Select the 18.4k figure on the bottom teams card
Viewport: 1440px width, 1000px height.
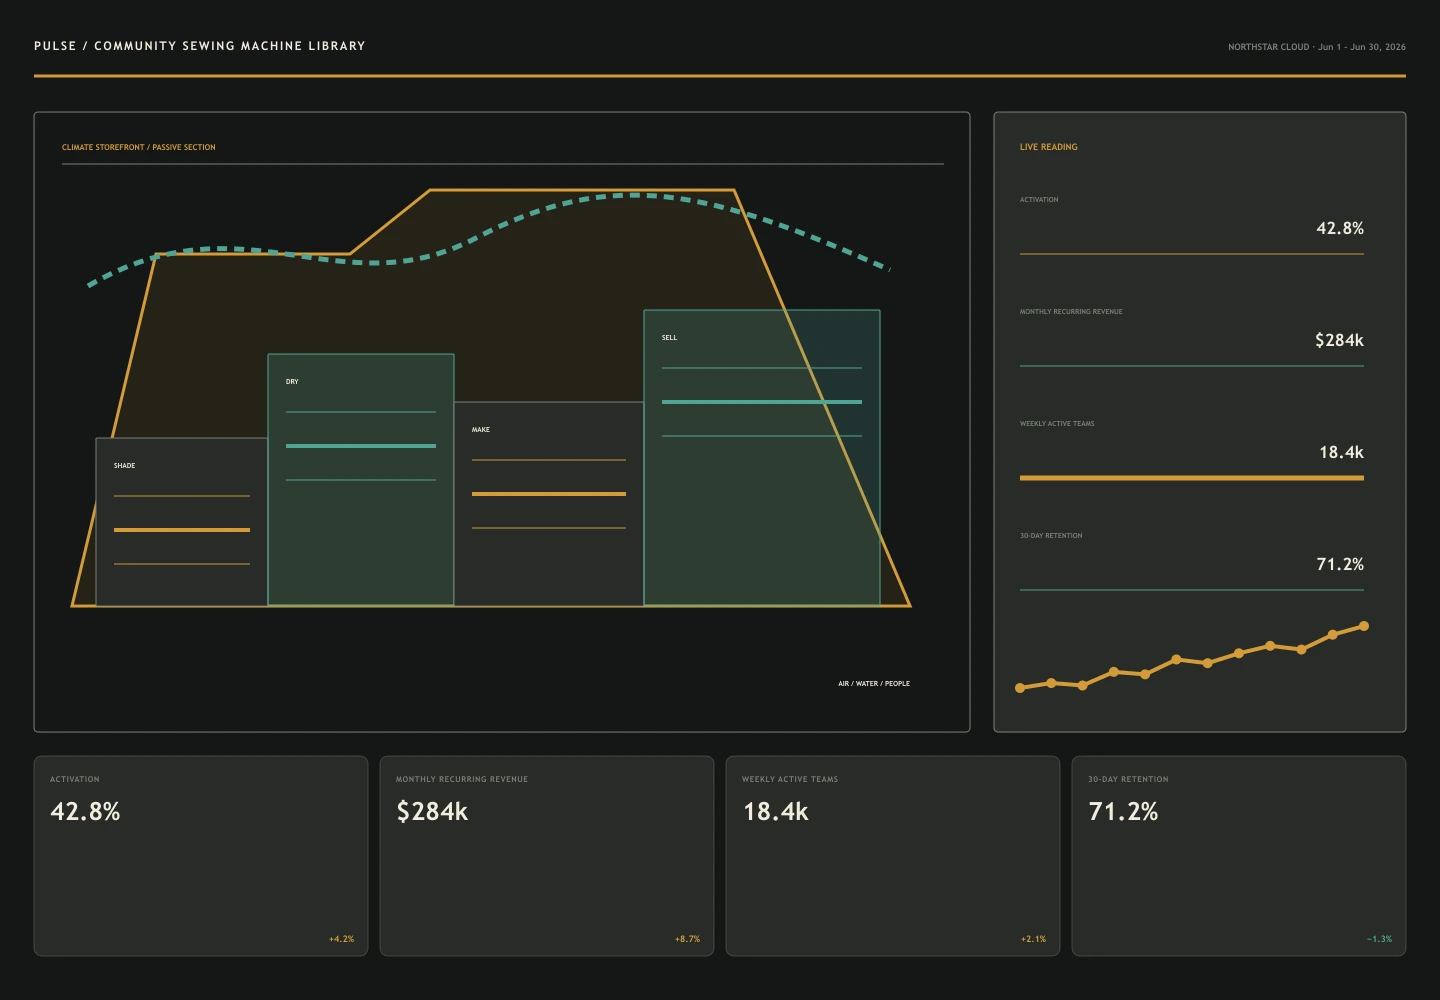pyautogui.click(x=775, y=811)
